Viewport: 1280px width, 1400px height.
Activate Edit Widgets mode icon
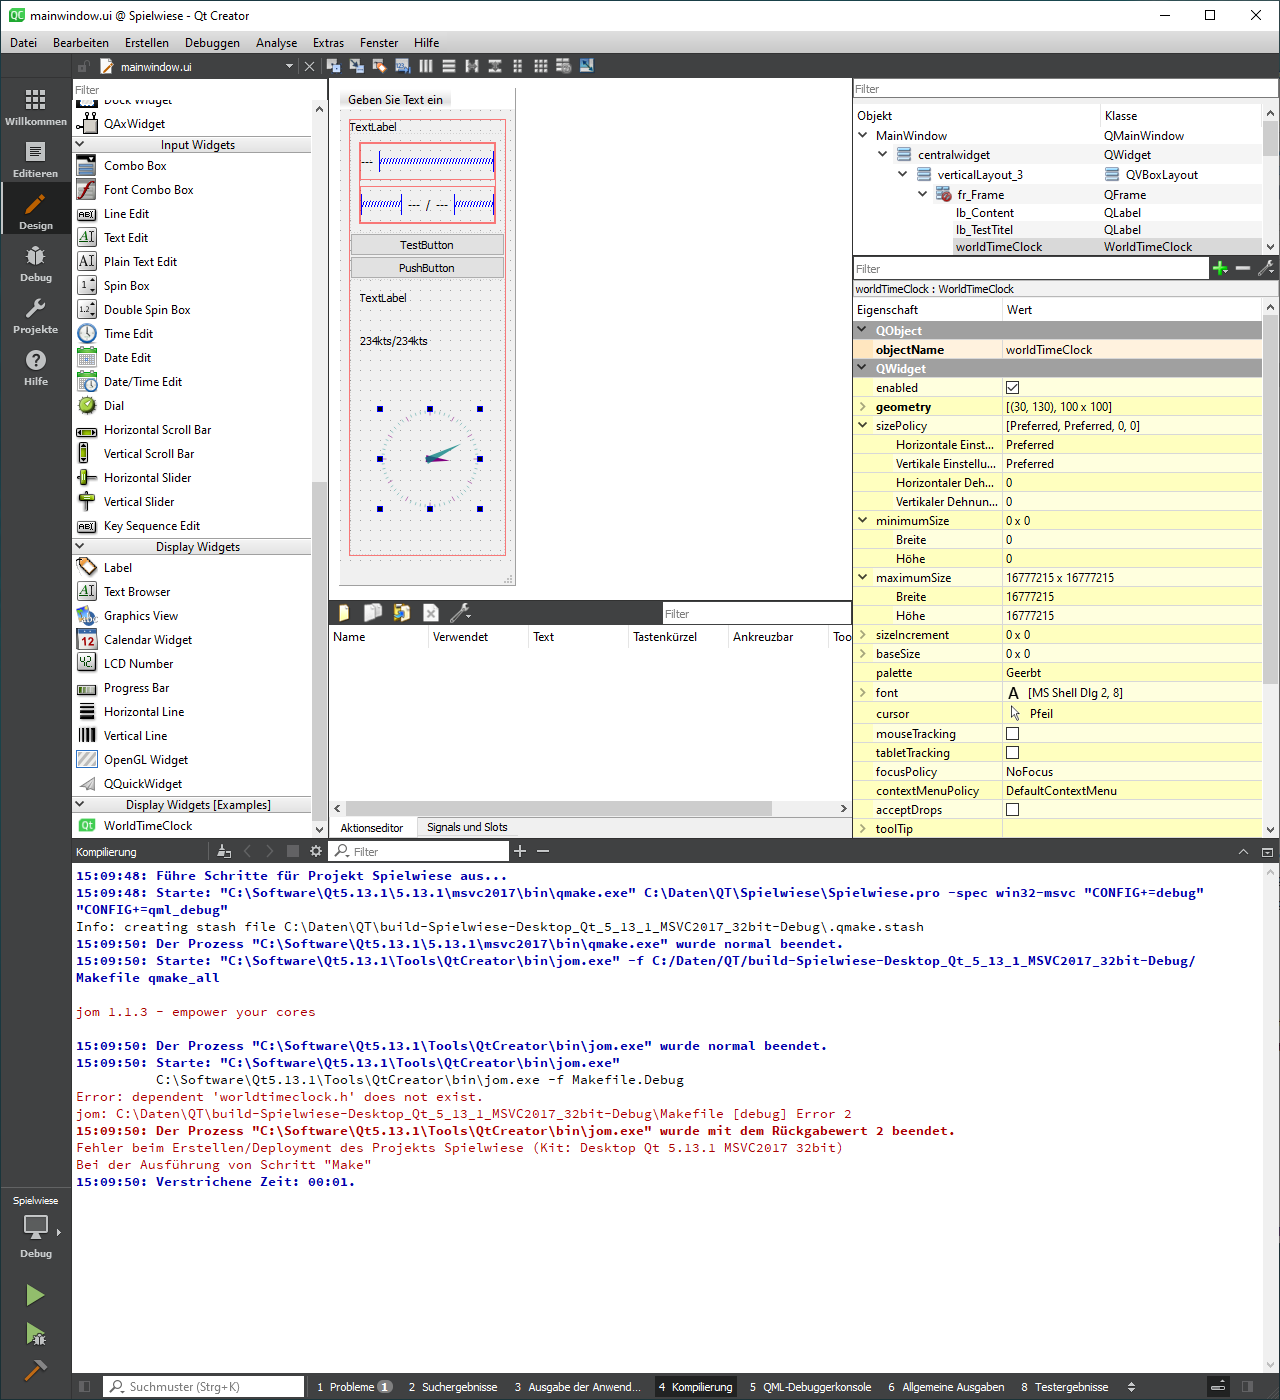click(334, 66)
